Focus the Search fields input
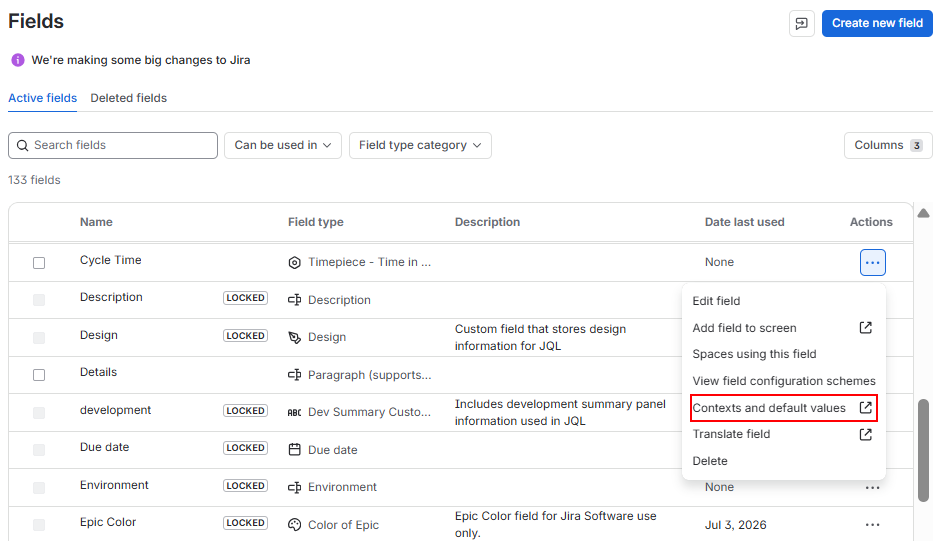Screen dimensions: 936x541 [113, 146]
